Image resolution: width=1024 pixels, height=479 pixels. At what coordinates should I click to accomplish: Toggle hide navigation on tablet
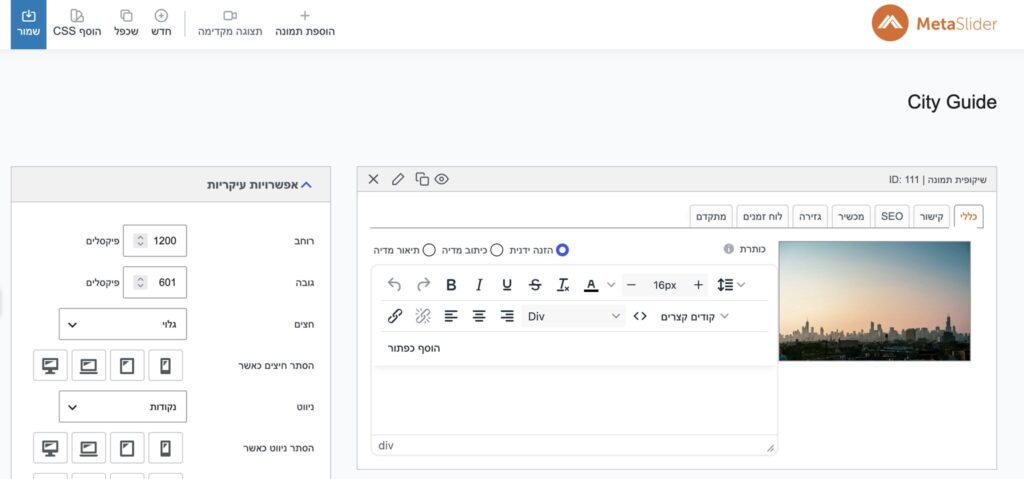pos(127,448)
